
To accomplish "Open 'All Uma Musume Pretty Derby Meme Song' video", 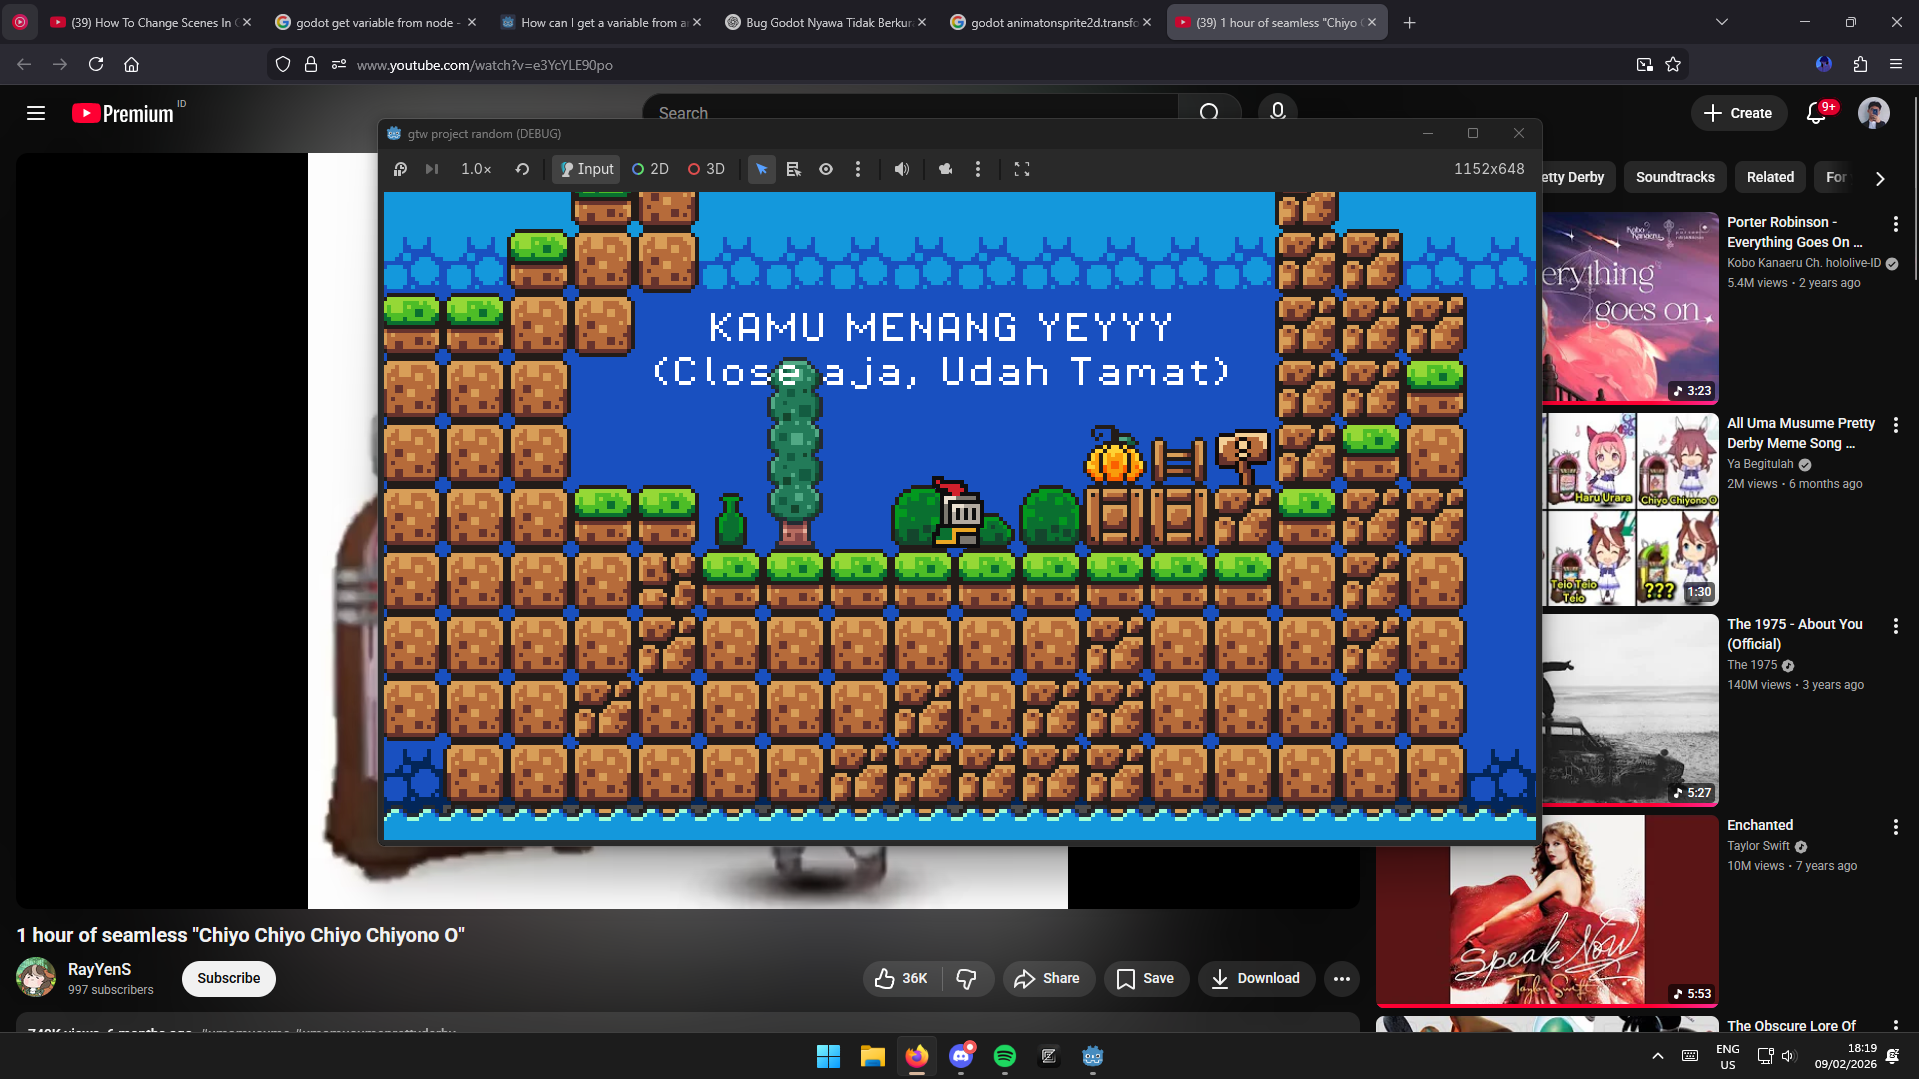I will pos(1801,433).
